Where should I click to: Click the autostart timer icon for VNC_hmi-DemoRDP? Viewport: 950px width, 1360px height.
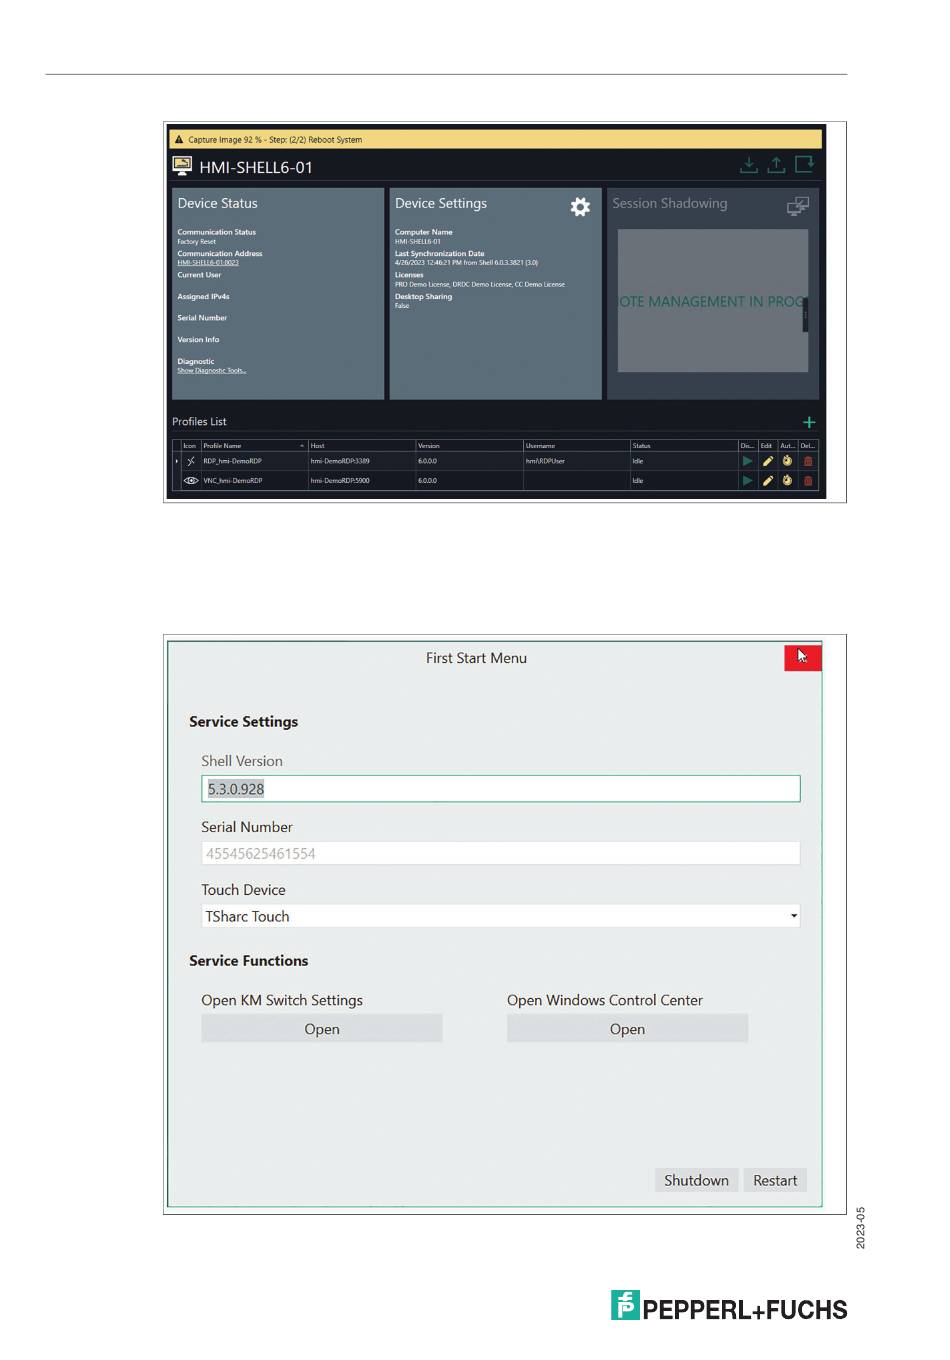[788, 481]
